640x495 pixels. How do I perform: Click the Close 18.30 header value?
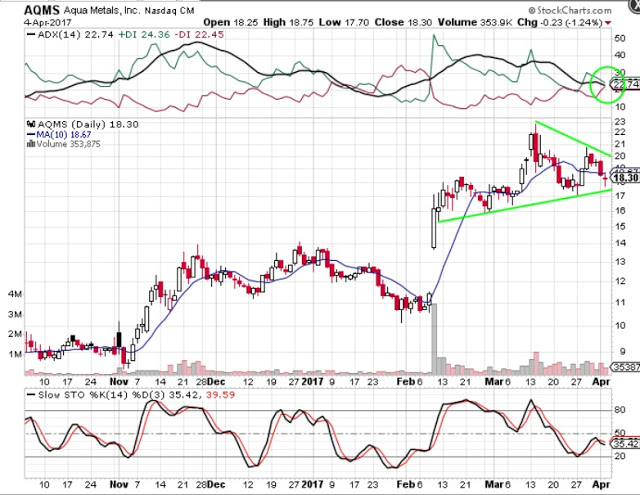click(403, 22)
